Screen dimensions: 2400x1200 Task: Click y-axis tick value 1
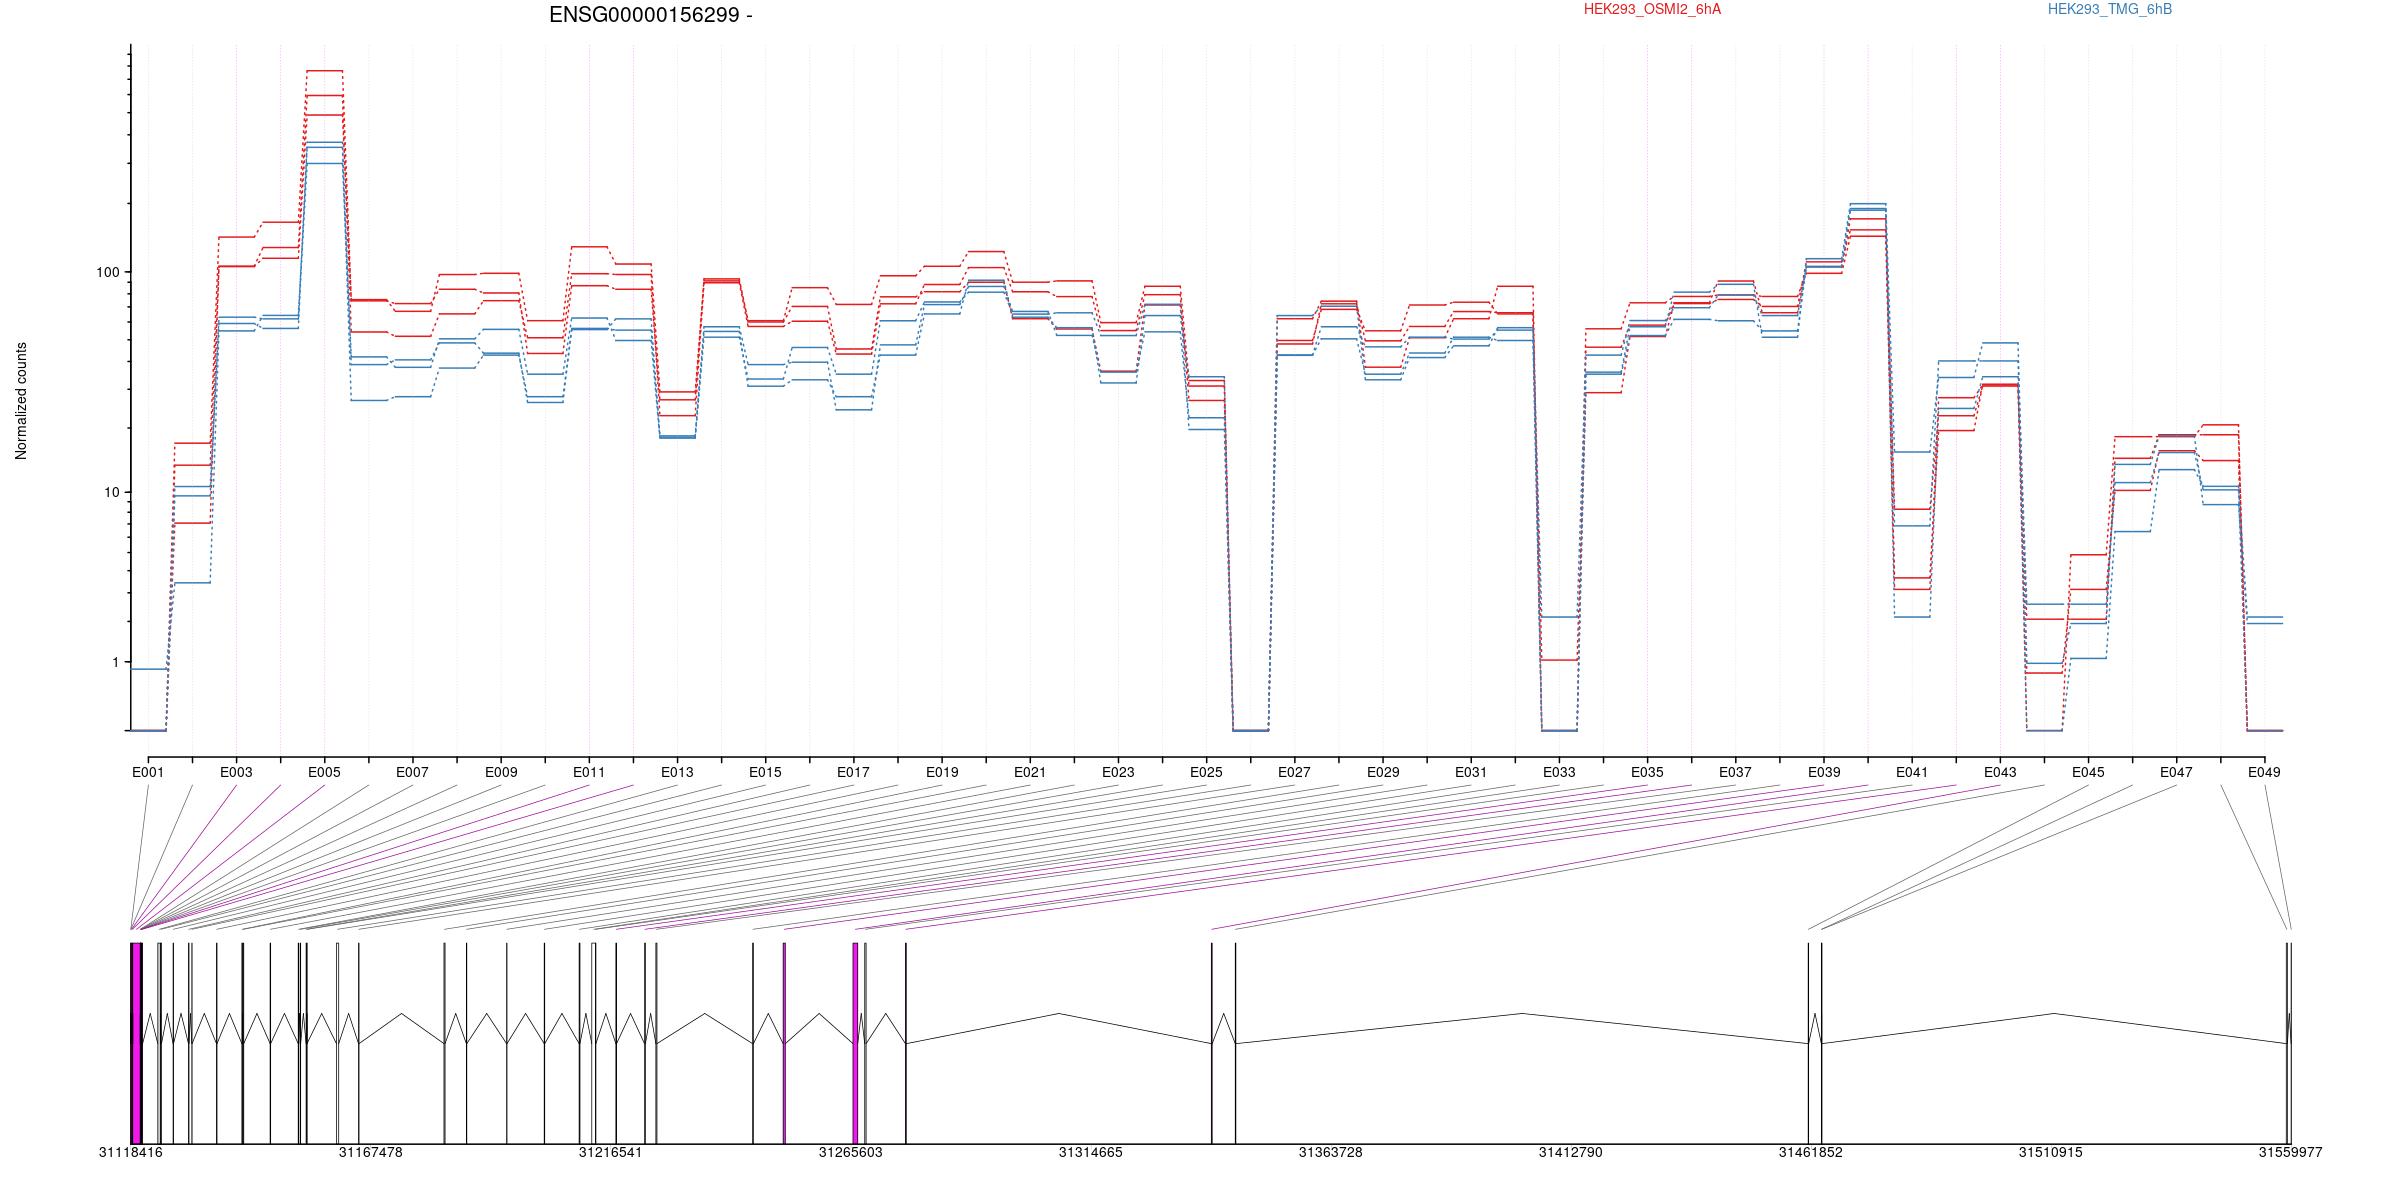pyautogui.click(x=114, y=662)
